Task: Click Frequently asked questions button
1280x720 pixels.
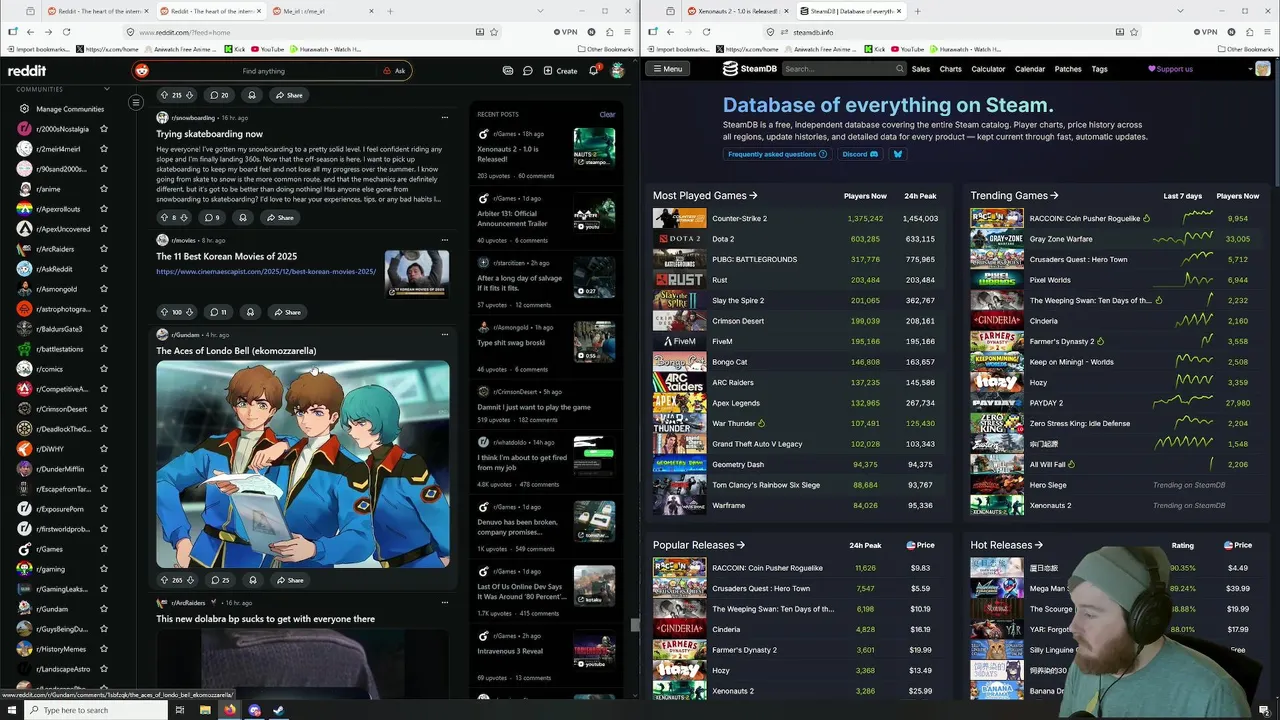Action: (777, 154)
